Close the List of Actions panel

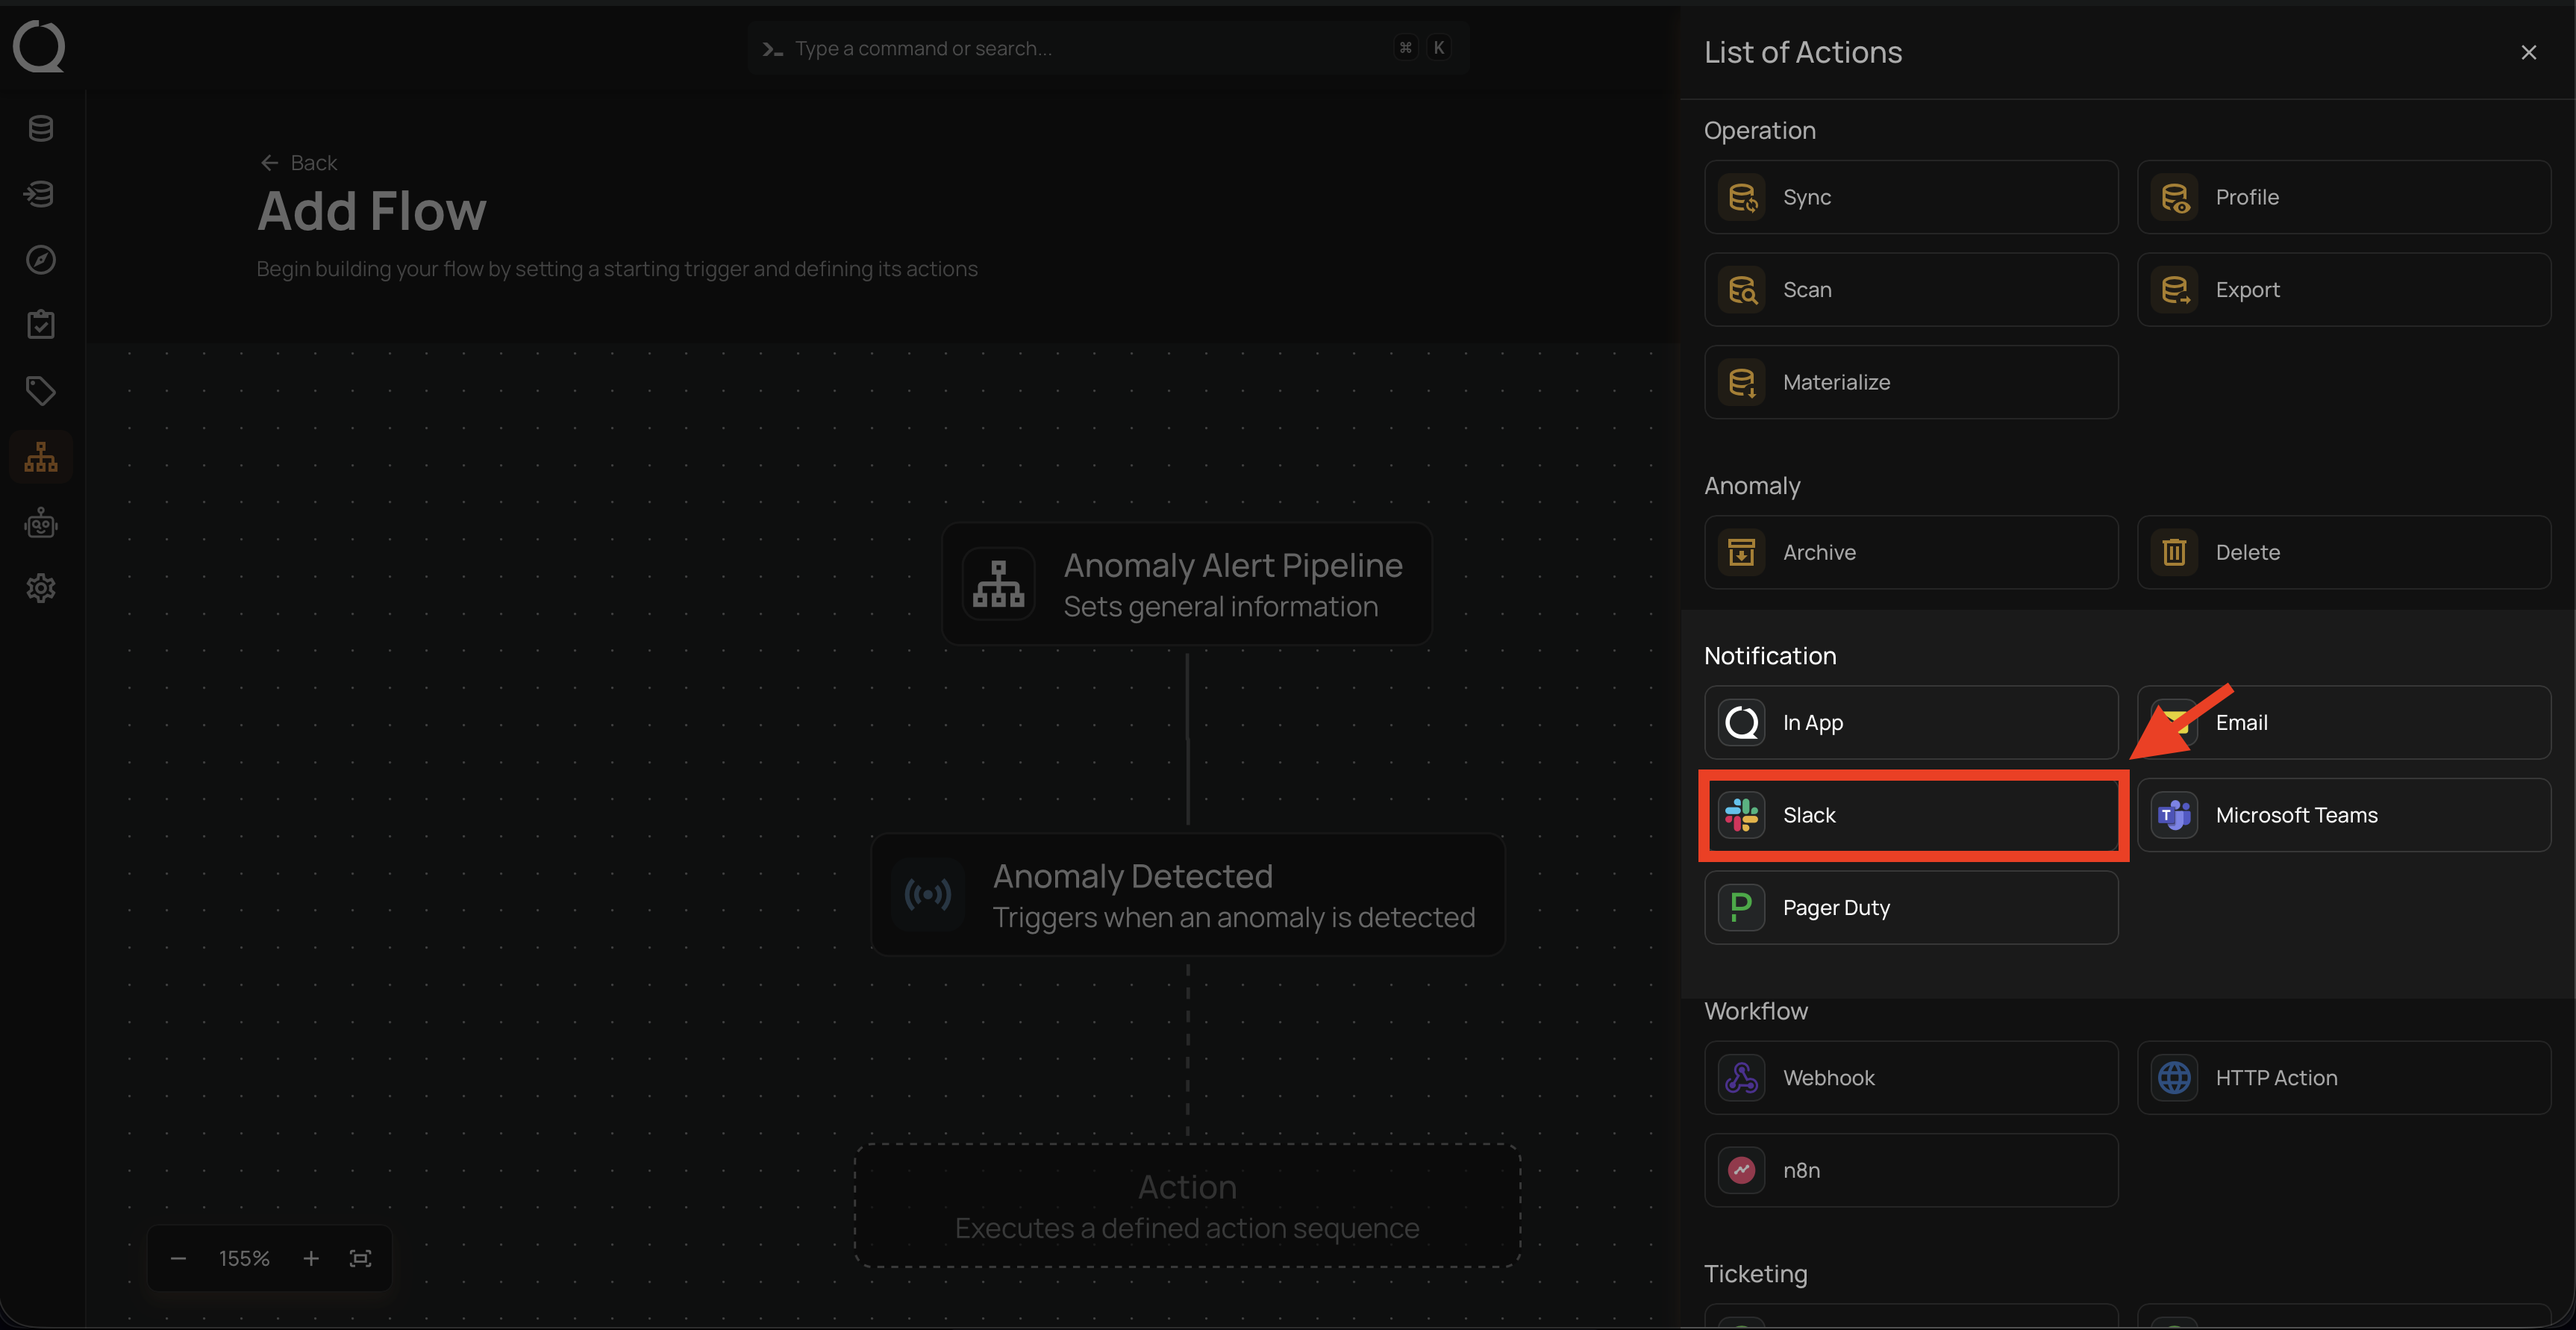click(x=2528, y=52)
